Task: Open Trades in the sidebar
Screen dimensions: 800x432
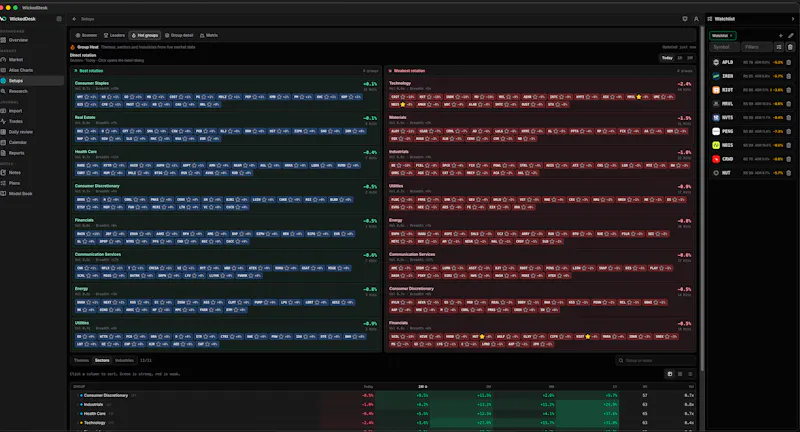Action: coord(16,121)
